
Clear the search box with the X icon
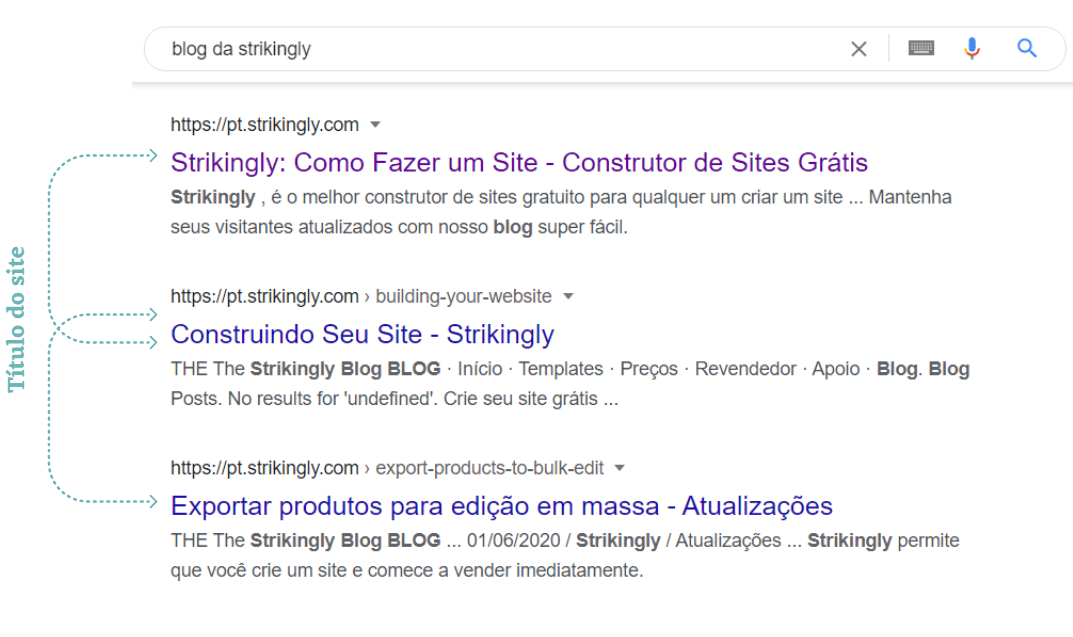858,49
